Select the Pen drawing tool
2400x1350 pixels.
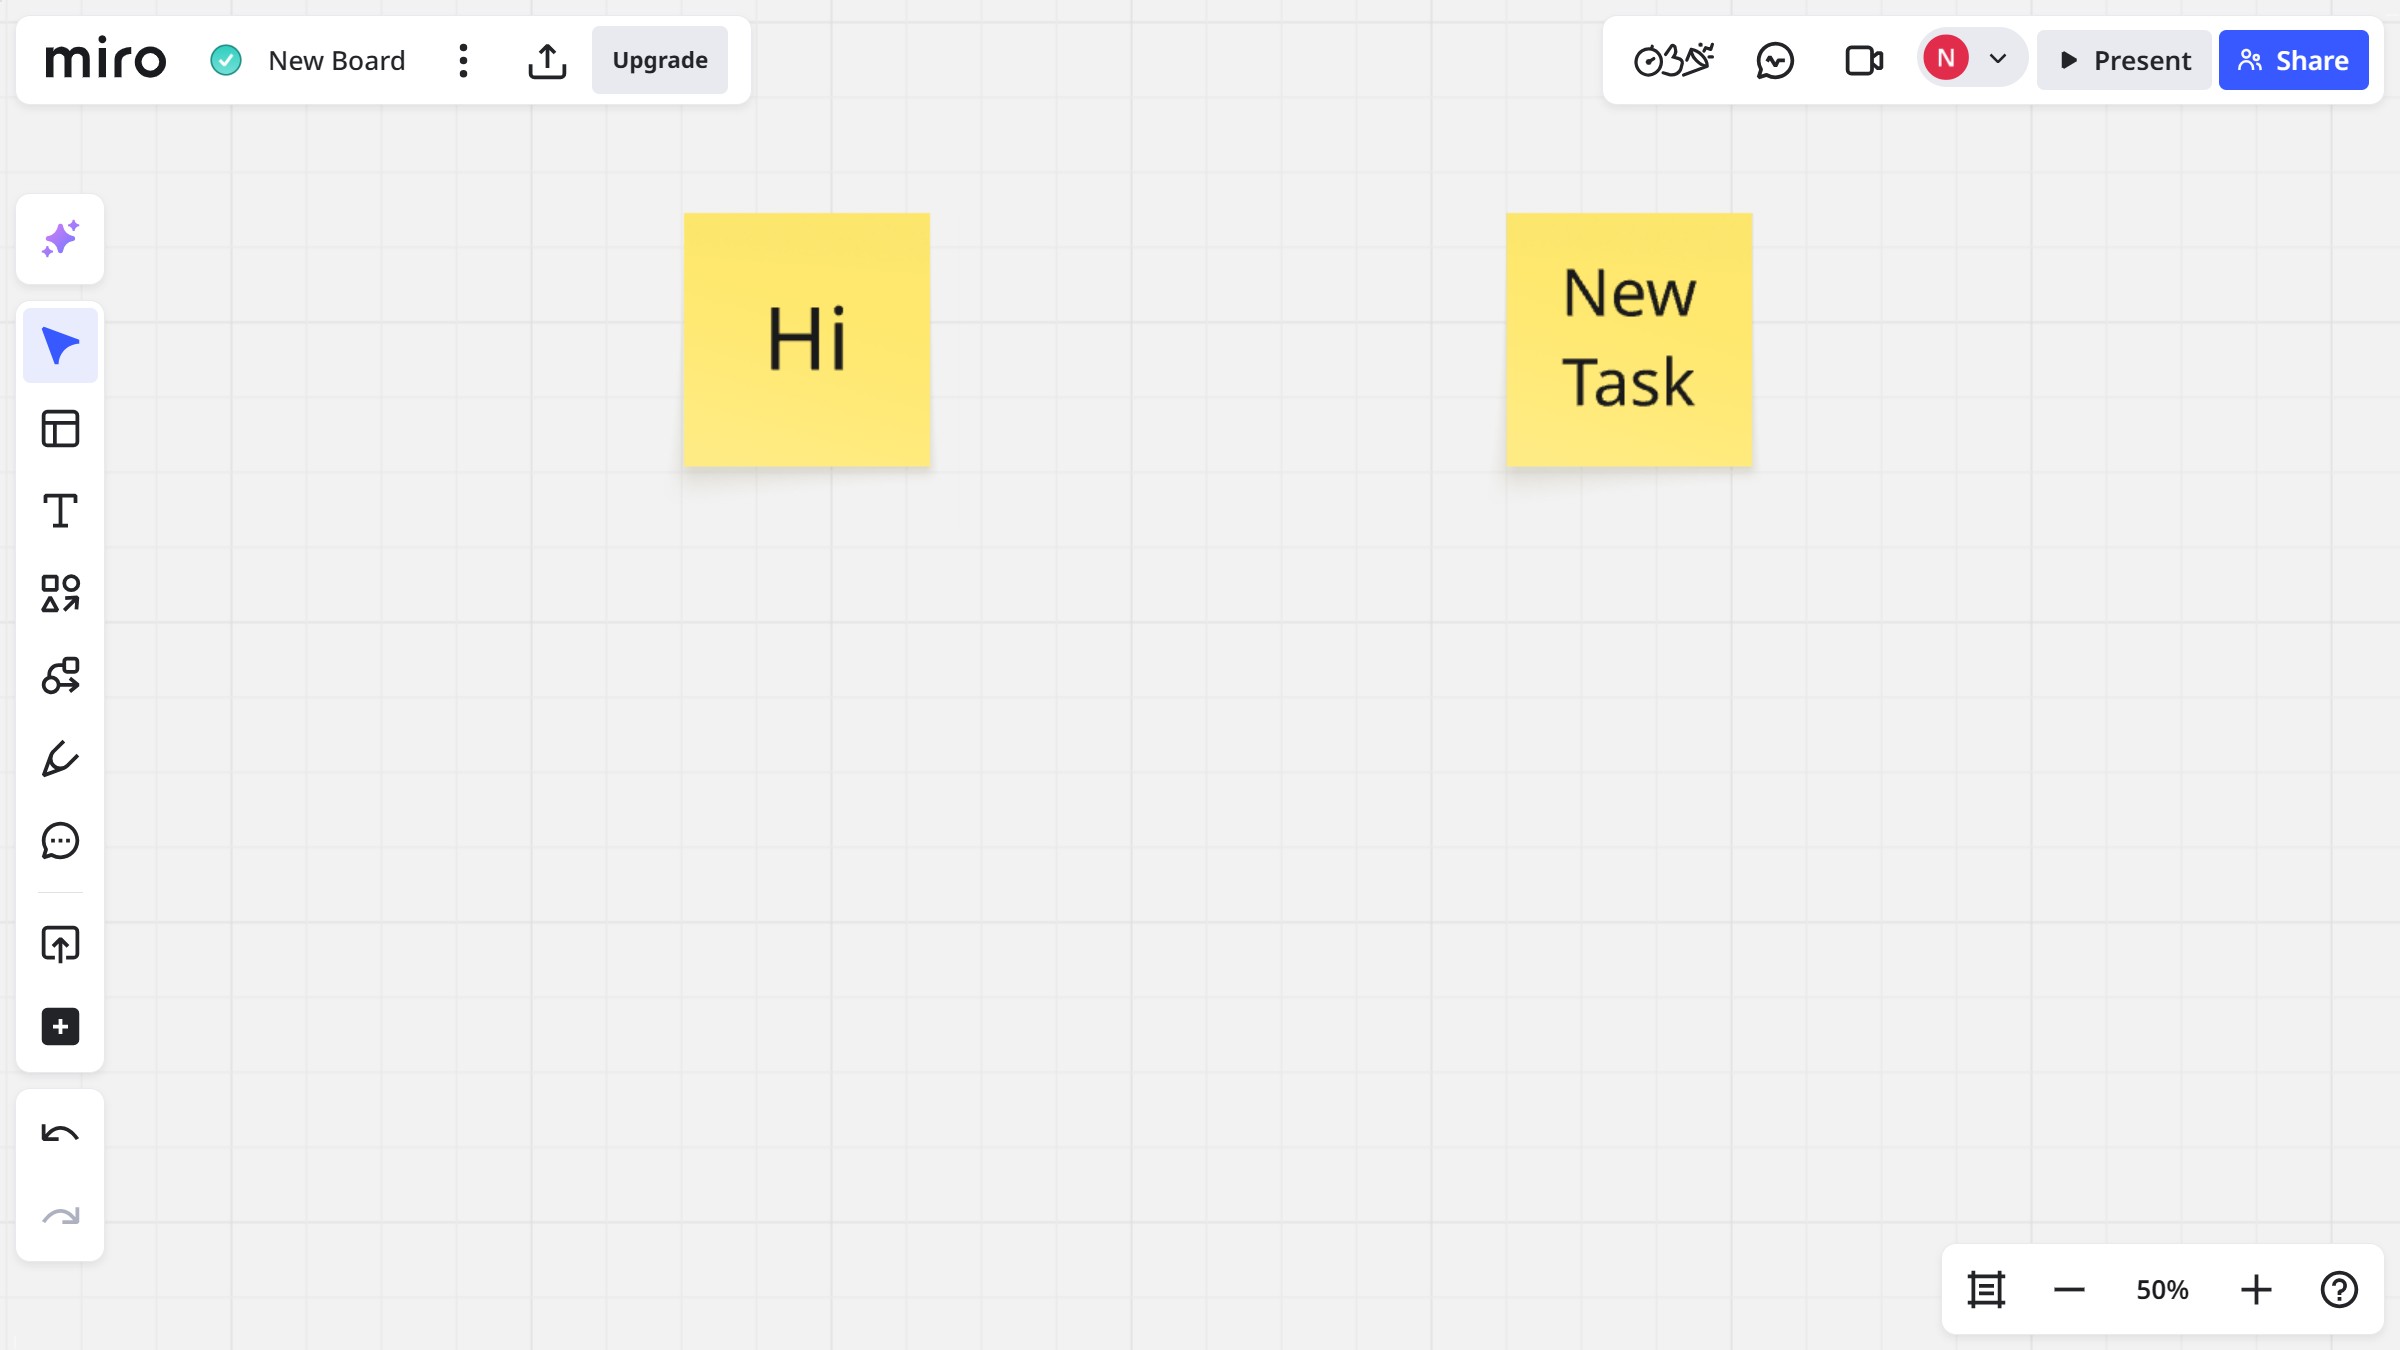(60, 758)
